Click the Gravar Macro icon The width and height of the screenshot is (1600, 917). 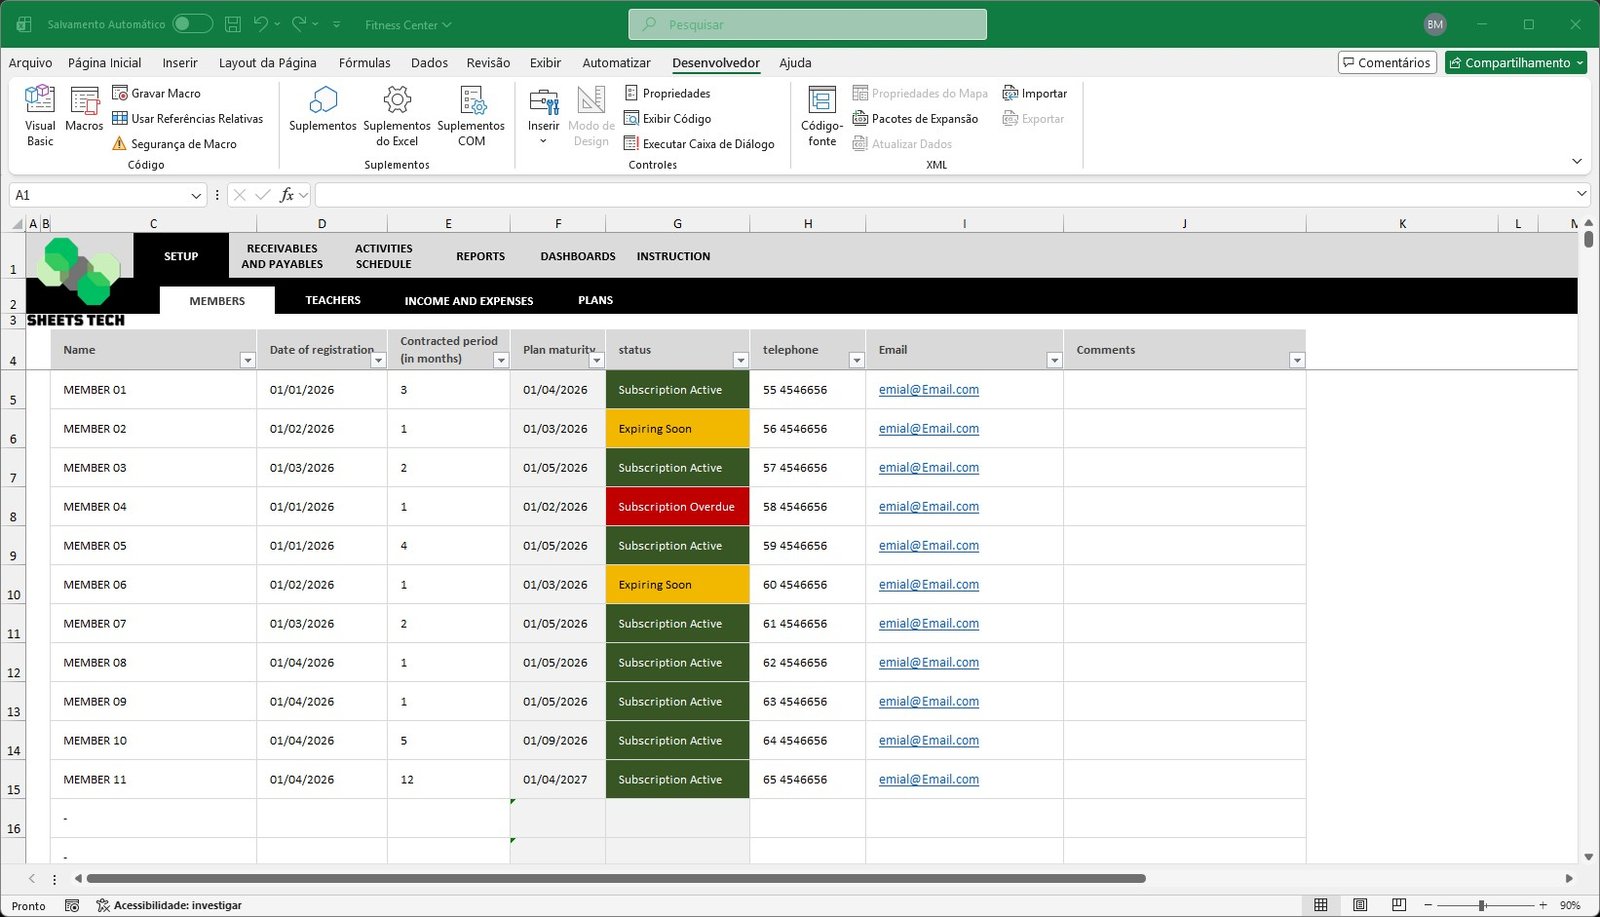pos(120,93)
